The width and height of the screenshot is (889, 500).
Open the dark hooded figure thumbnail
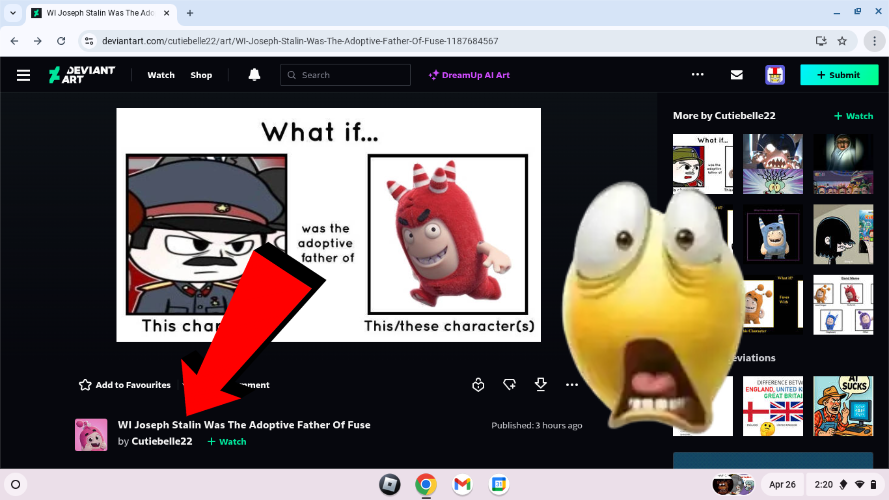[x=843, y=164]
